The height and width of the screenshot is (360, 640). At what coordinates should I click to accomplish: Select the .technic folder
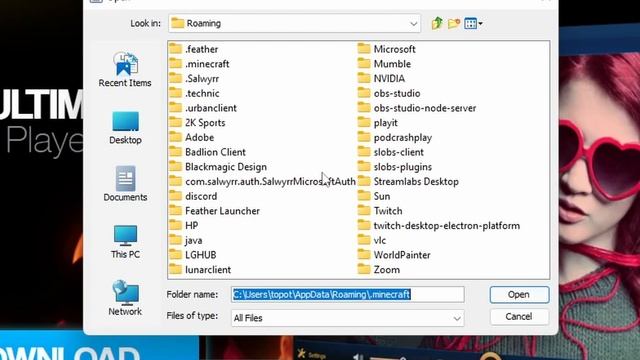click(x=194, y=93)
